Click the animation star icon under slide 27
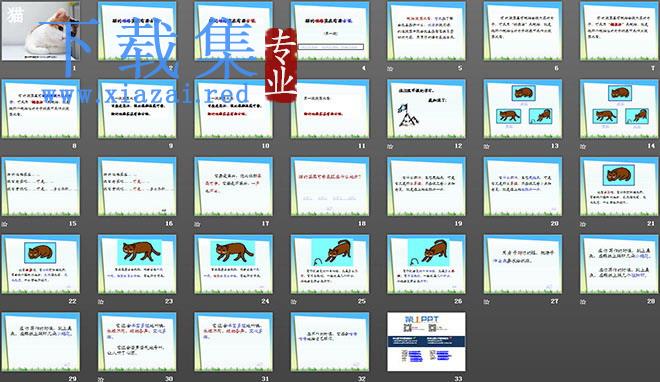 click(x=487, y=302)
